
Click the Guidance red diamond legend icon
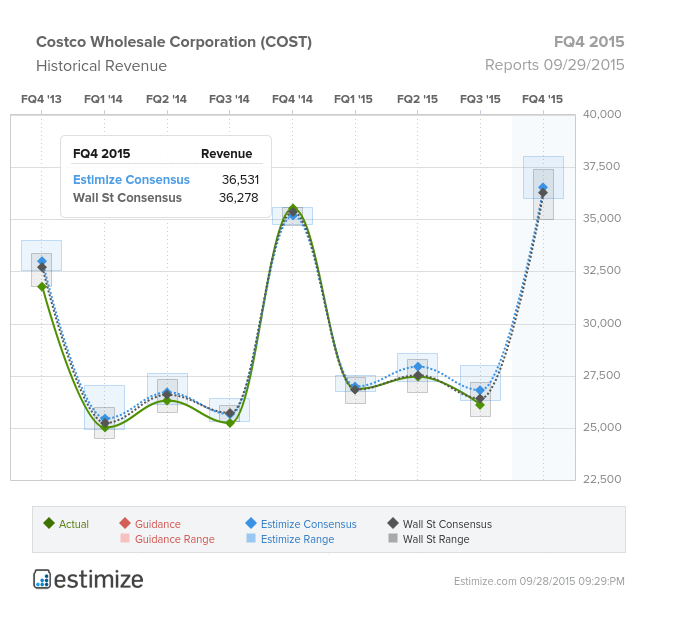[x=125, y=523]
